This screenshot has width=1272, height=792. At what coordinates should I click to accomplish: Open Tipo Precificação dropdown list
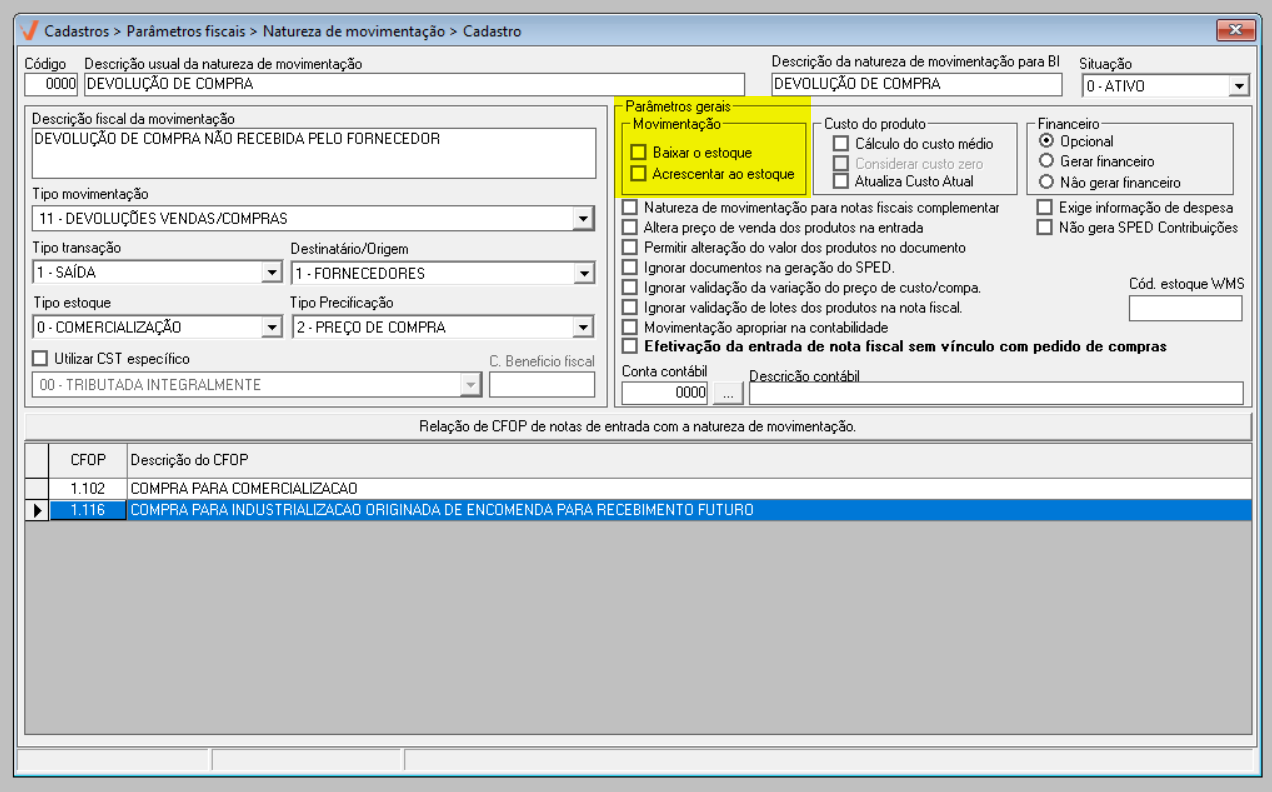click(583, 327)
